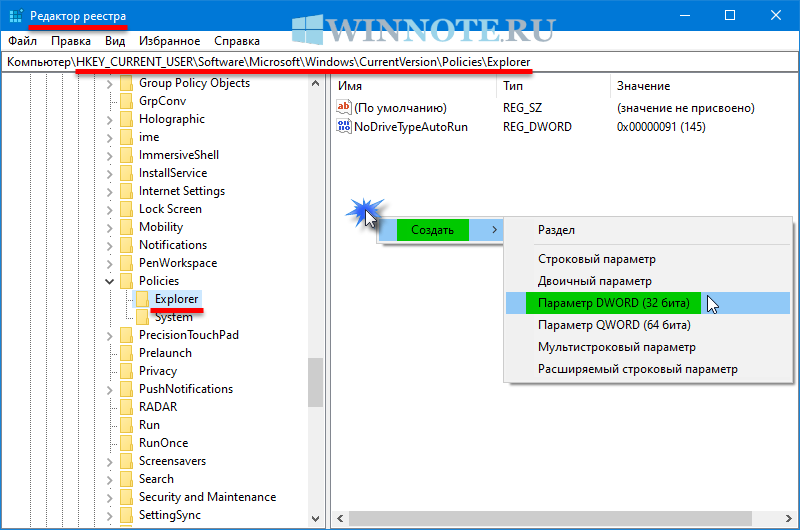This screenshot has width=800, height=530.
Task: Click the ime folder icon
Action: click(126, 137)
